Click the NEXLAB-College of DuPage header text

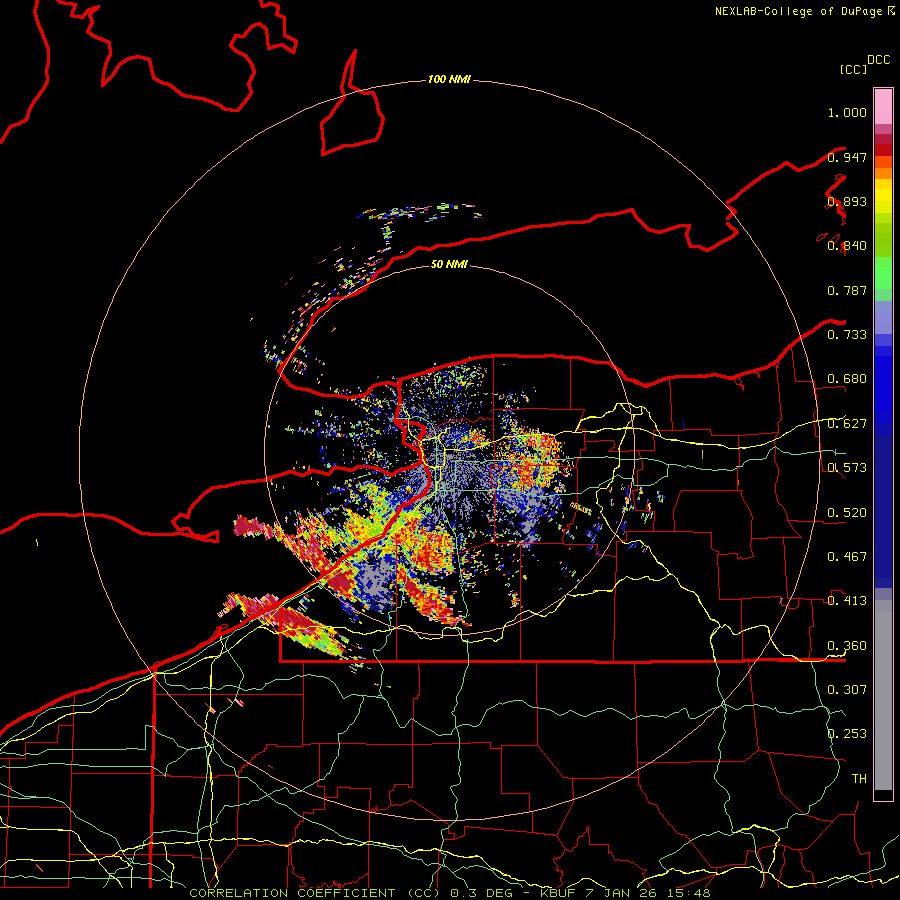click(x=798, y=11)
